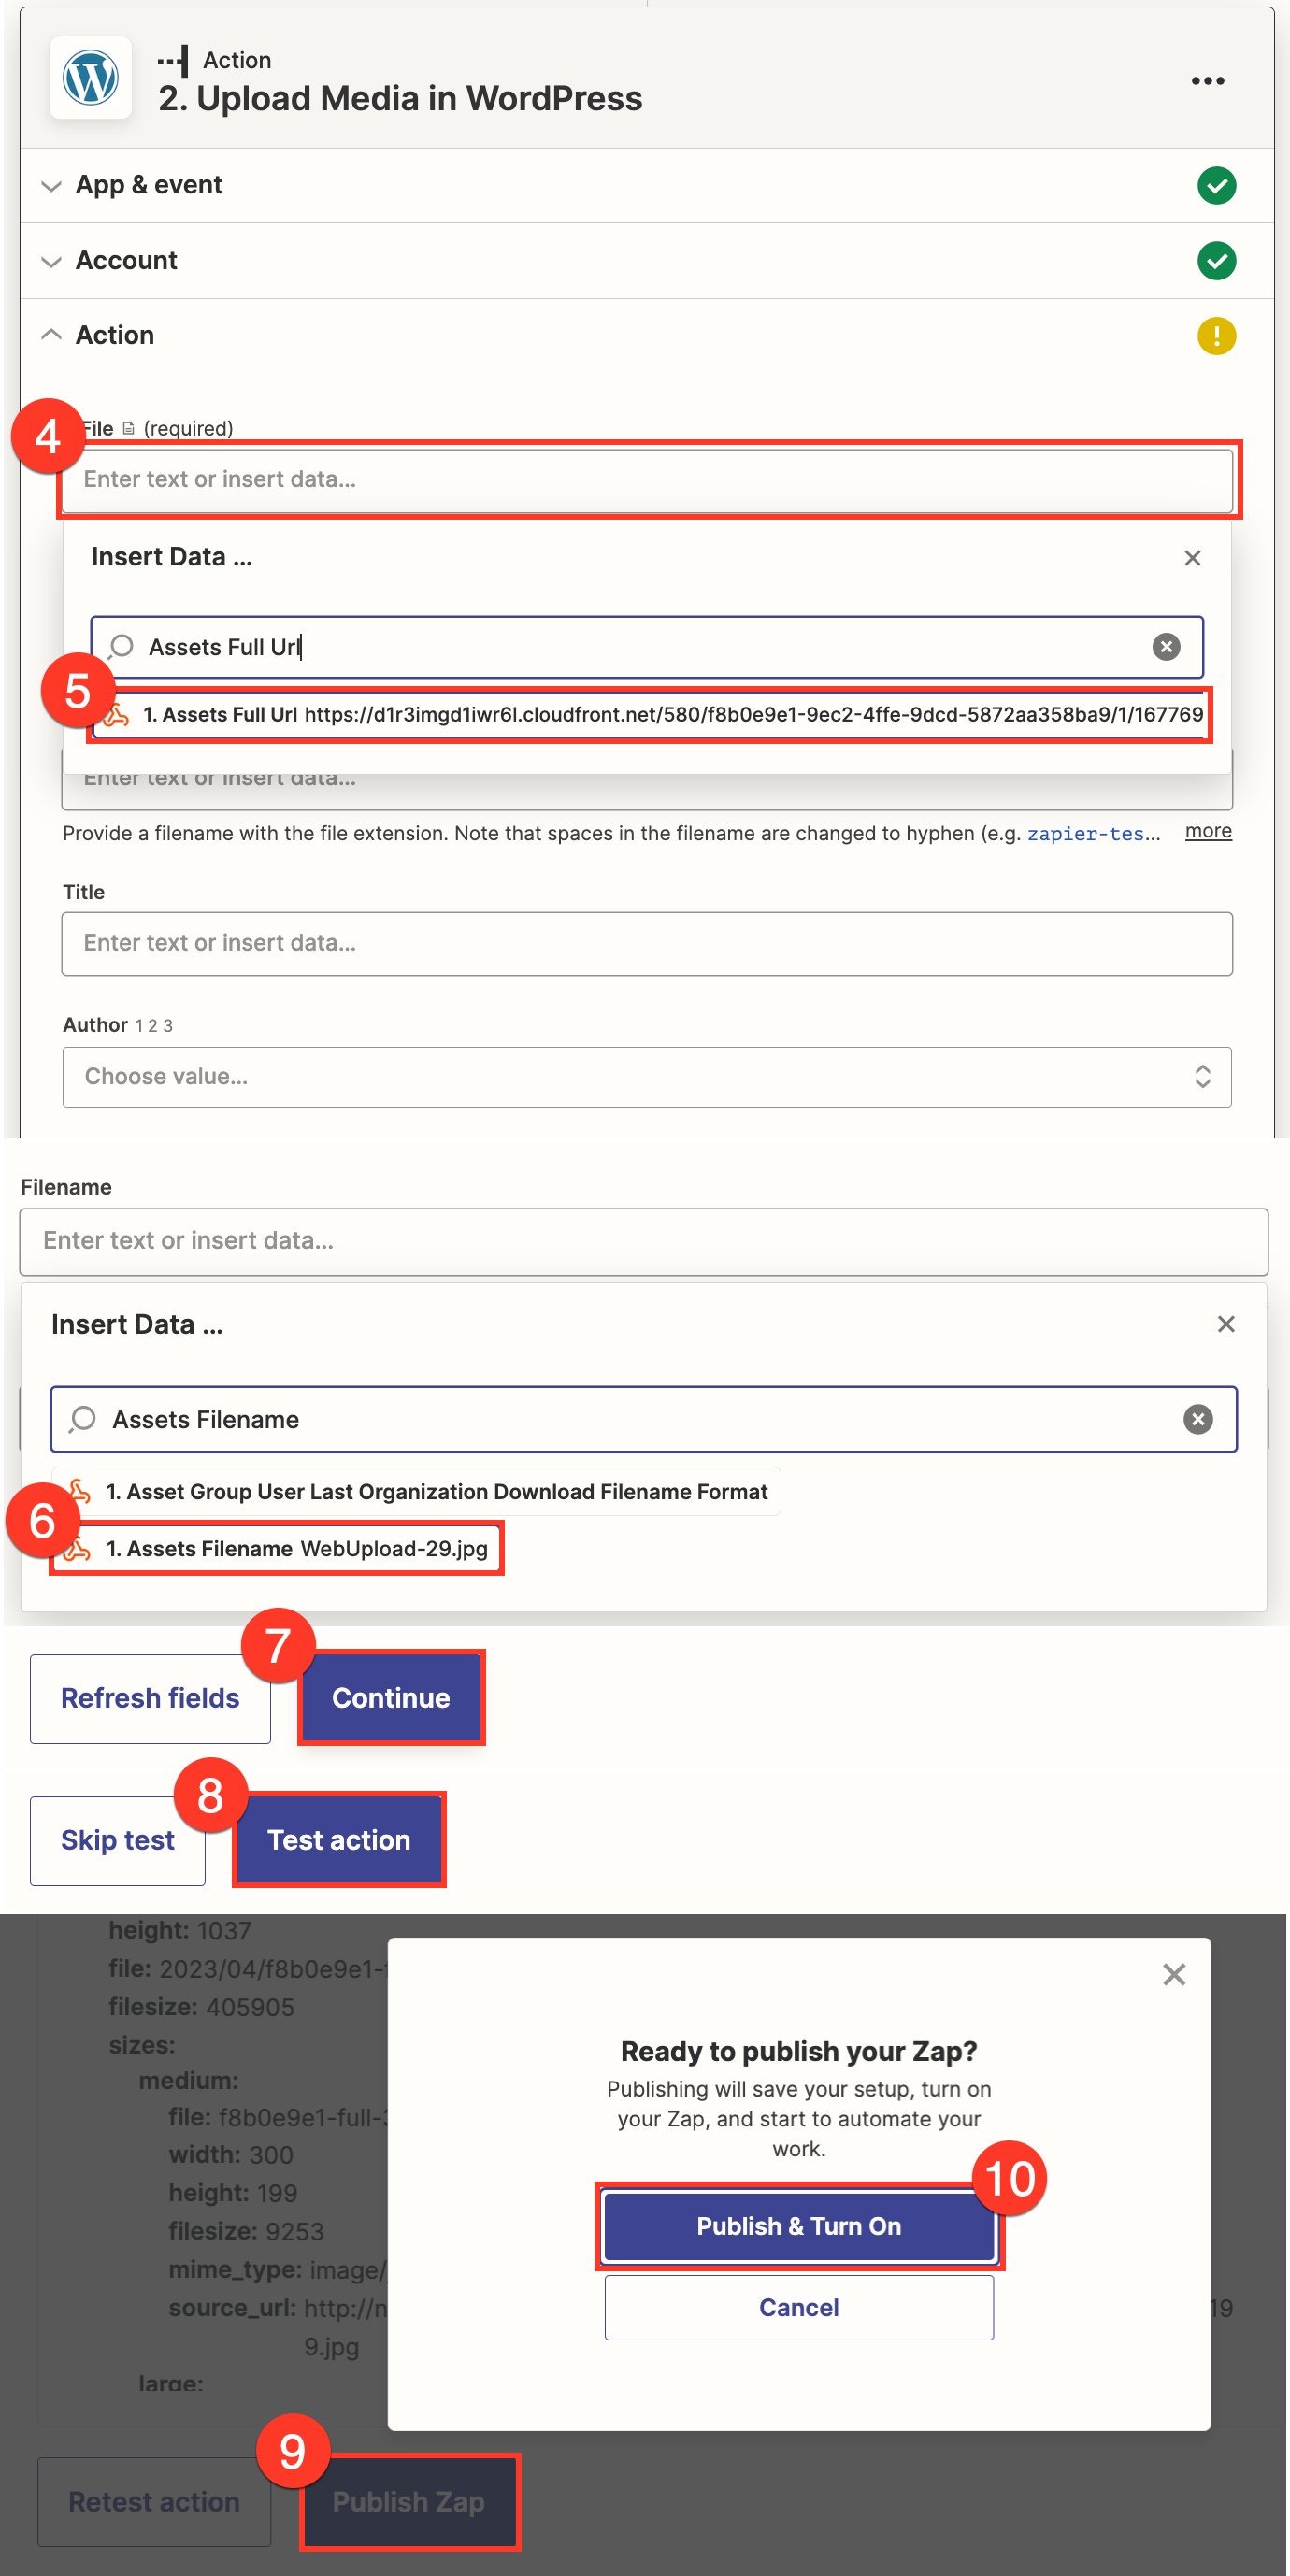Close the Ready to publish dialog
Image resolution: width=1290 pixels, height=2576 pixels.
[x=1173, y=1974]
